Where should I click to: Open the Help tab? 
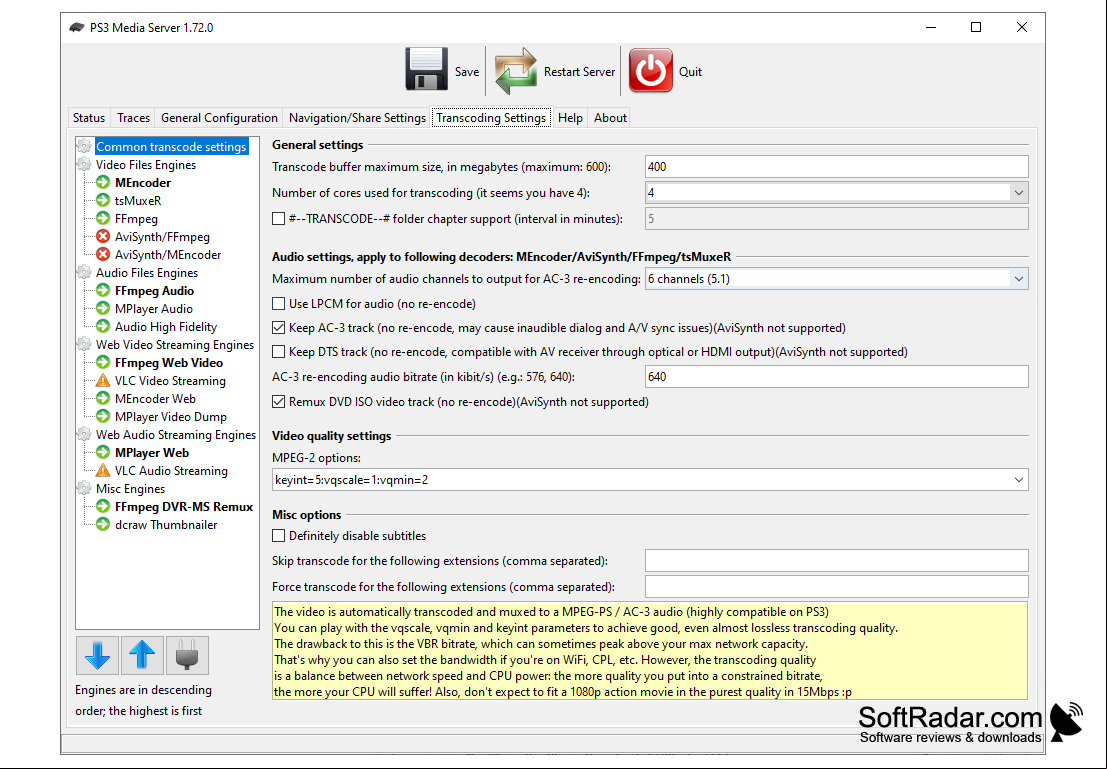coord(570,118)
